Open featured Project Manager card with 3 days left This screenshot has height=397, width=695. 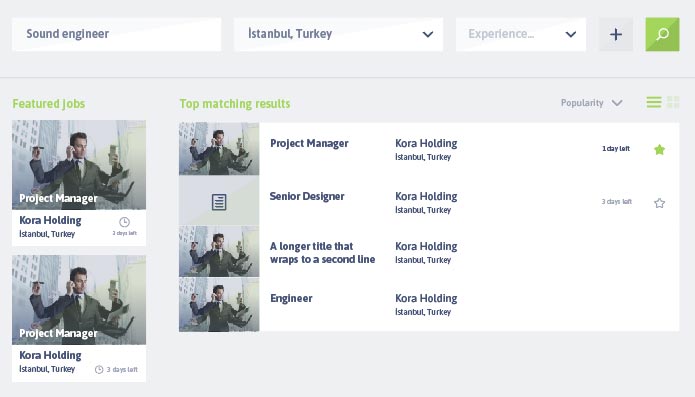pyautogui.click(x=79, y=318)
